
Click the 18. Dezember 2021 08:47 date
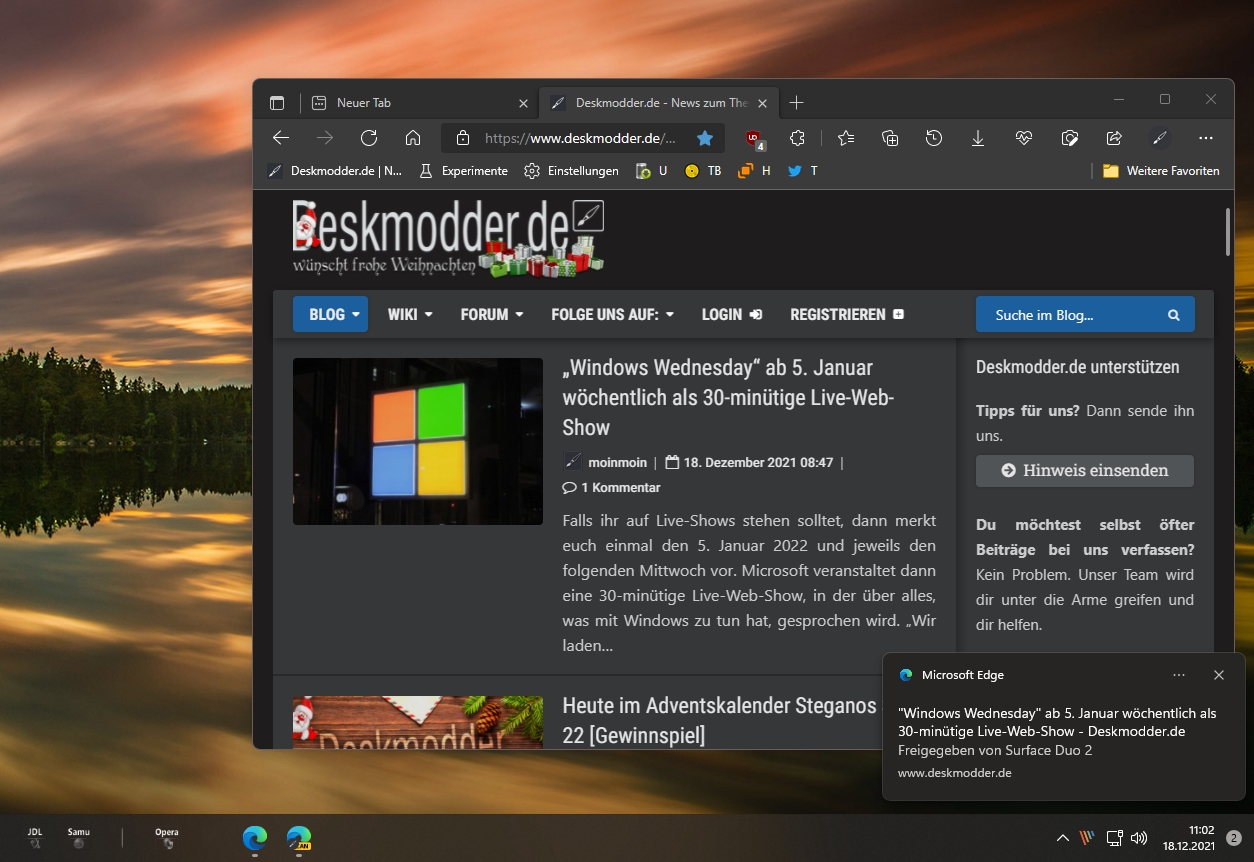coord(758,462)
